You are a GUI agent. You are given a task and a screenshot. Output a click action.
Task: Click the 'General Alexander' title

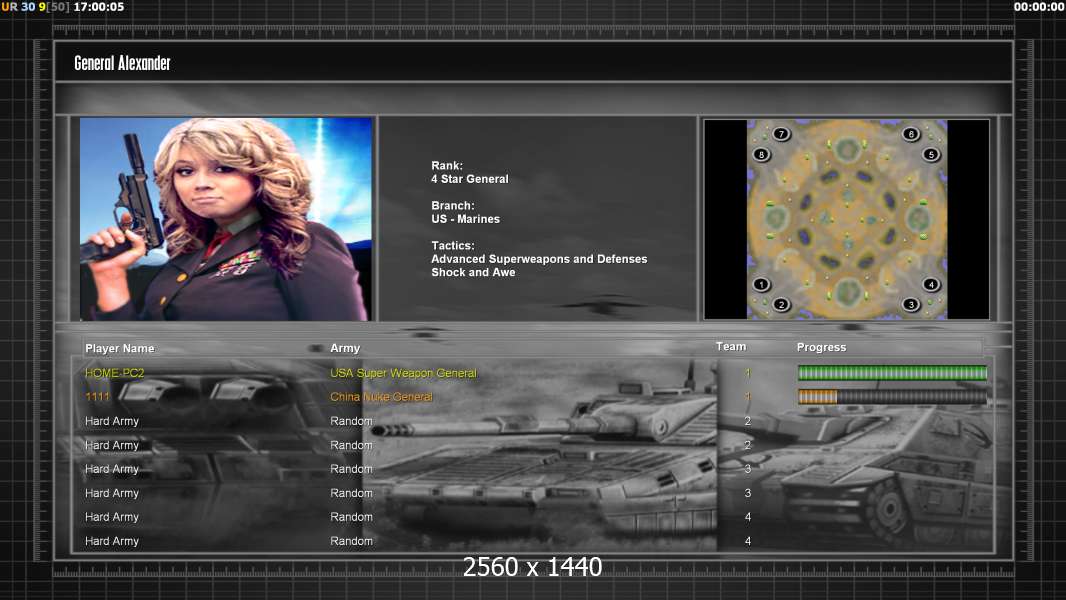122,63
